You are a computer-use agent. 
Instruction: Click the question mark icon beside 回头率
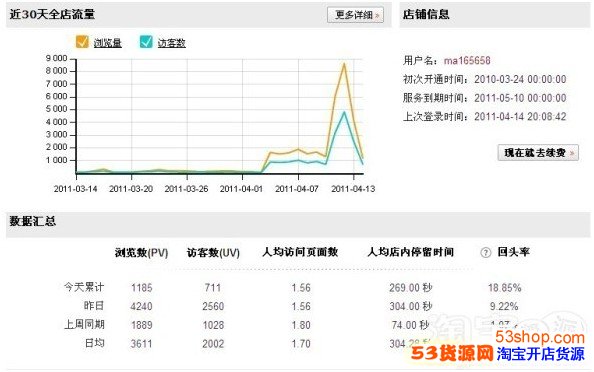485,252
